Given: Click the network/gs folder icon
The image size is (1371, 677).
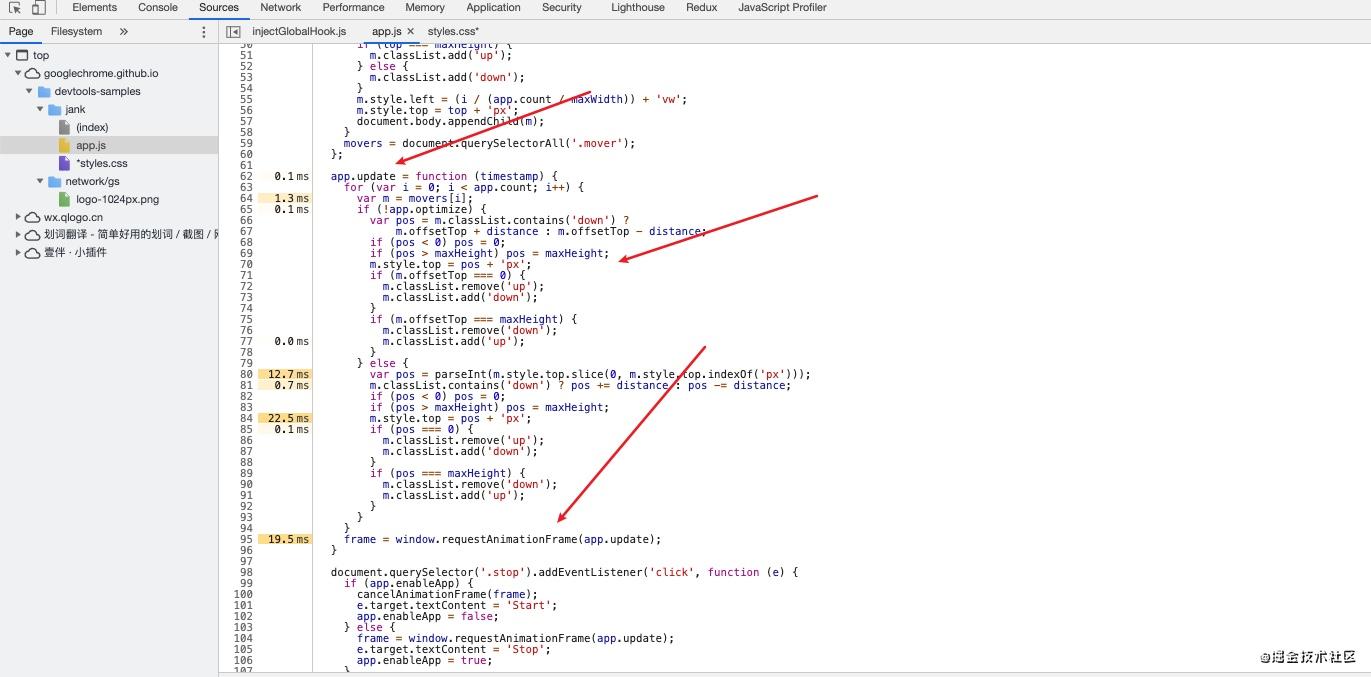Looking at the screenshot, I should (55, 182).
